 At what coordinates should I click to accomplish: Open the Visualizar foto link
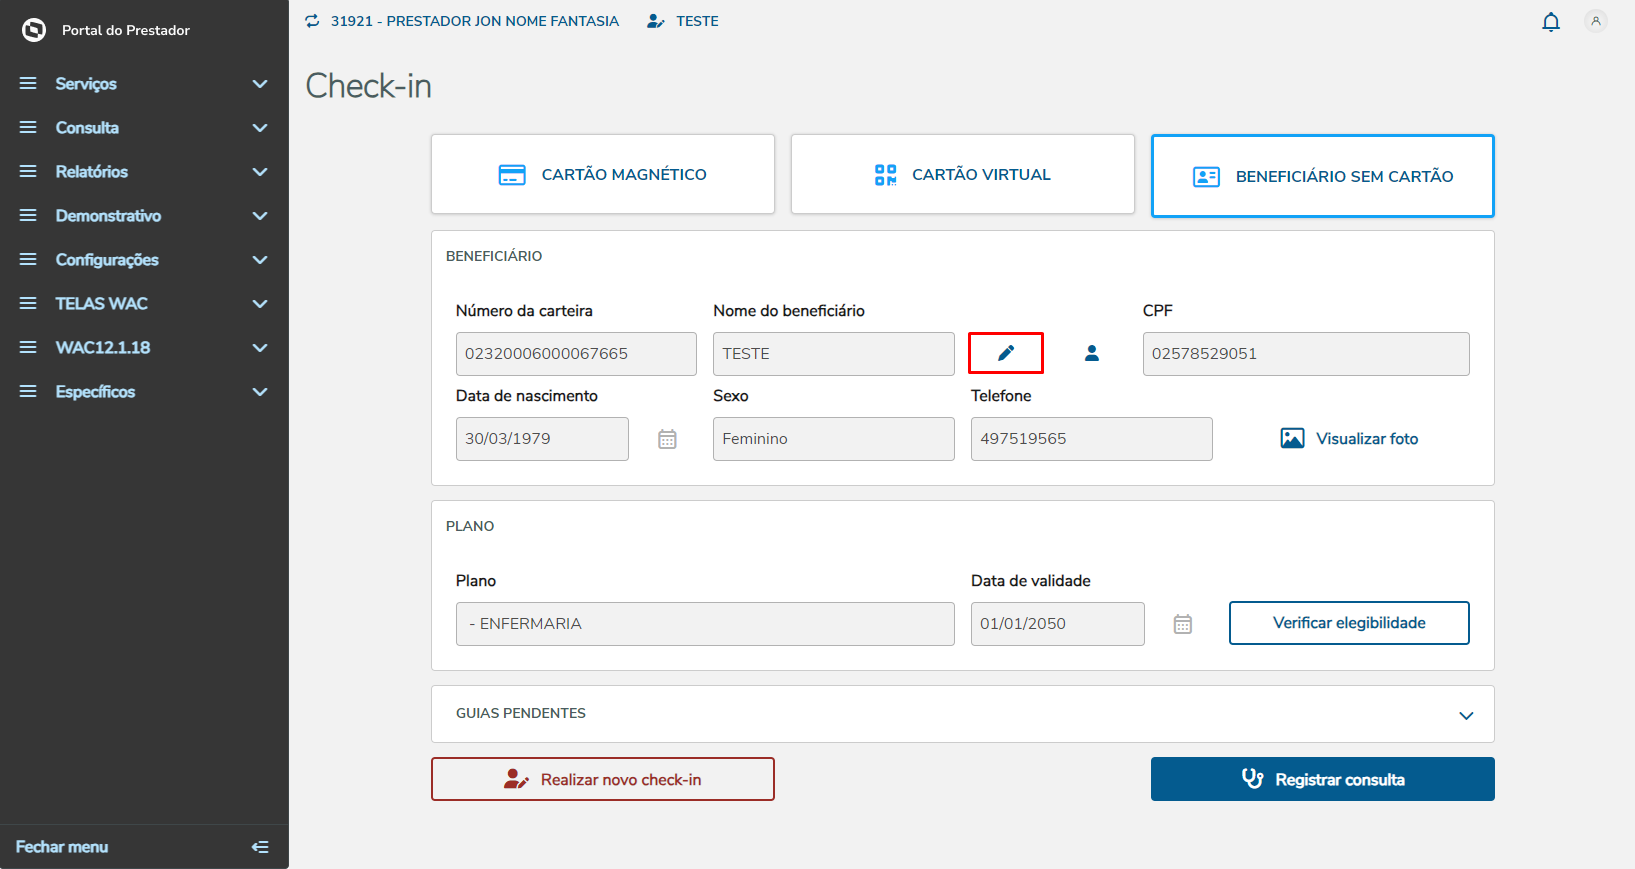click(x=1349, y=439)
